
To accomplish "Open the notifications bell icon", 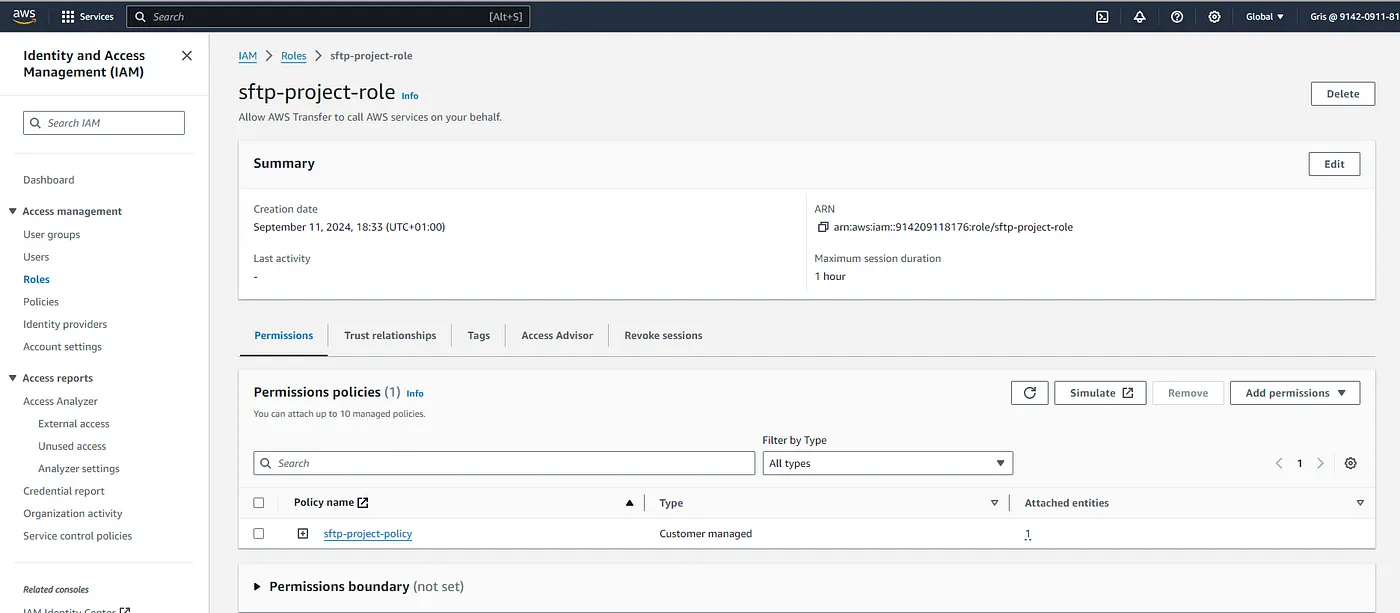I will coord(1139,17).
